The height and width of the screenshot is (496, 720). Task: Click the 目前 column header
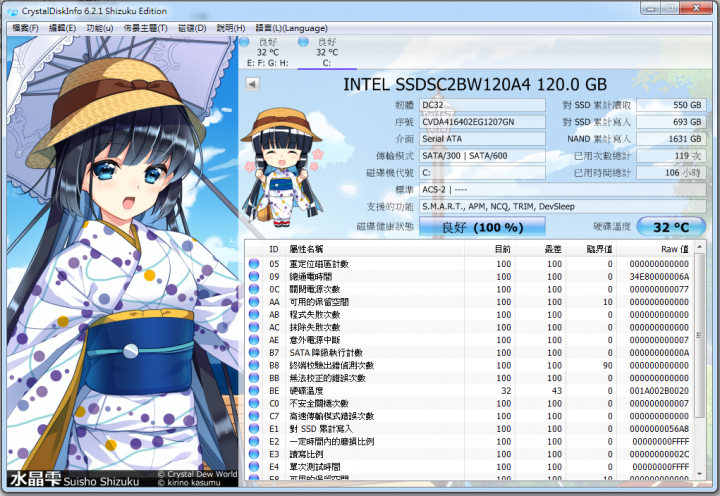coord(490,249)
